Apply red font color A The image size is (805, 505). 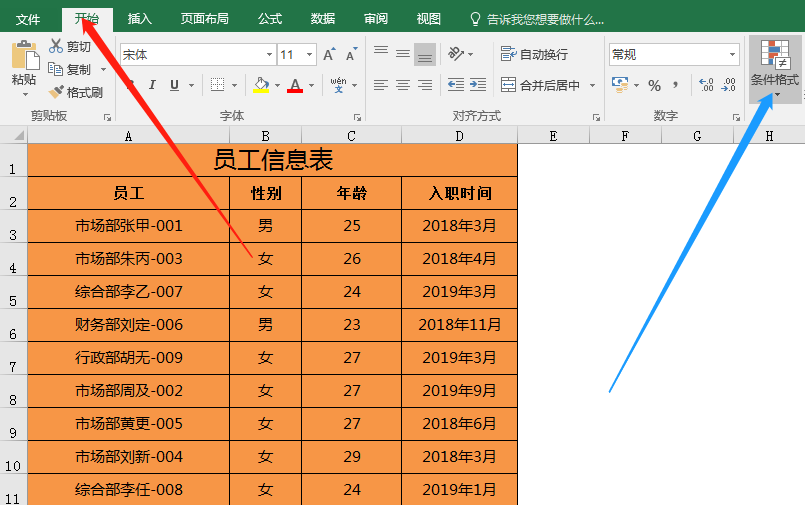point(295,85)
